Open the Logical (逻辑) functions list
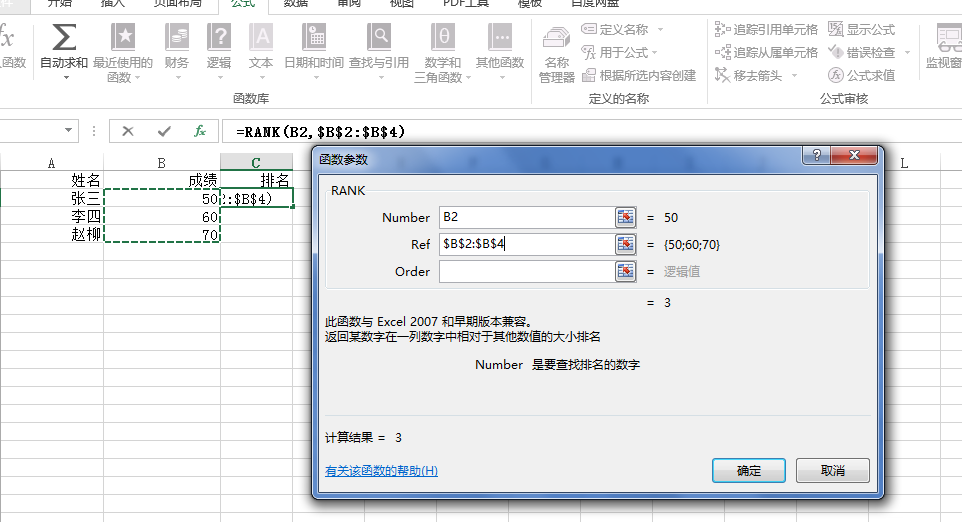The image size is (962, 522). pyautogui.click(x=219, y=52)
